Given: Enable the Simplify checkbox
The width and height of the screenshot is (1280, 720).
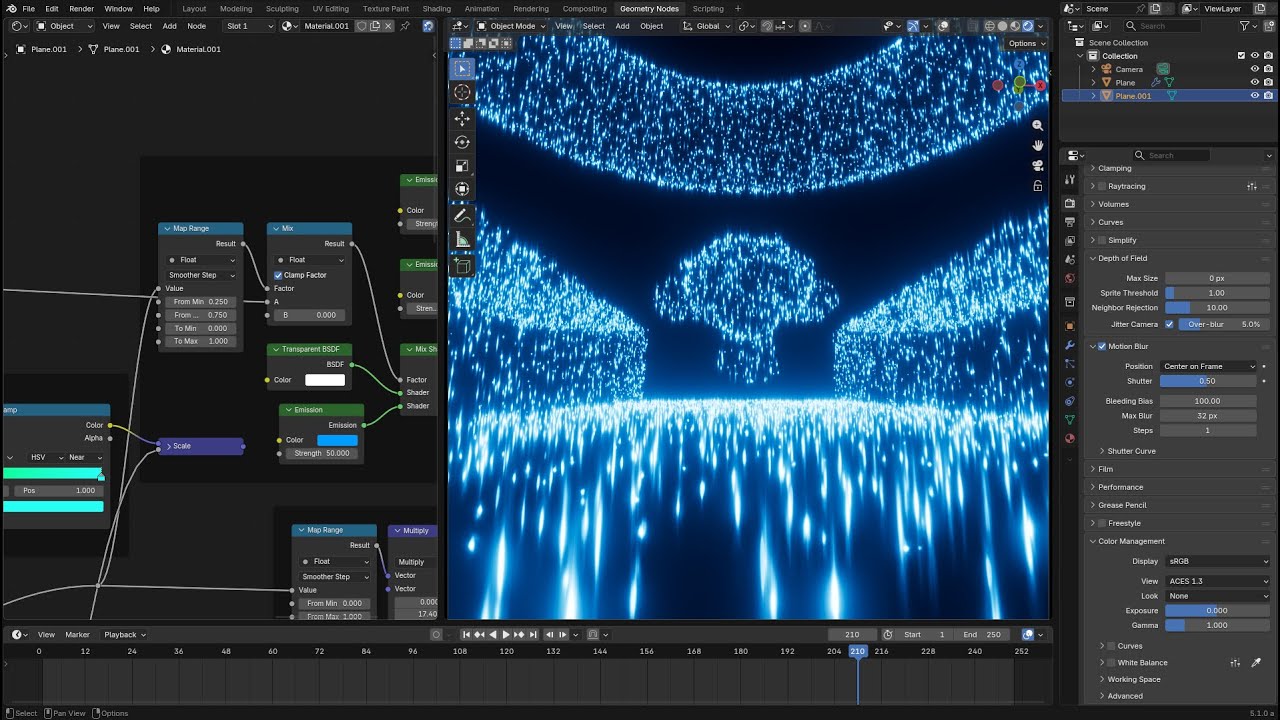Looking at the screenshot, I should [x=1102, y=240].
